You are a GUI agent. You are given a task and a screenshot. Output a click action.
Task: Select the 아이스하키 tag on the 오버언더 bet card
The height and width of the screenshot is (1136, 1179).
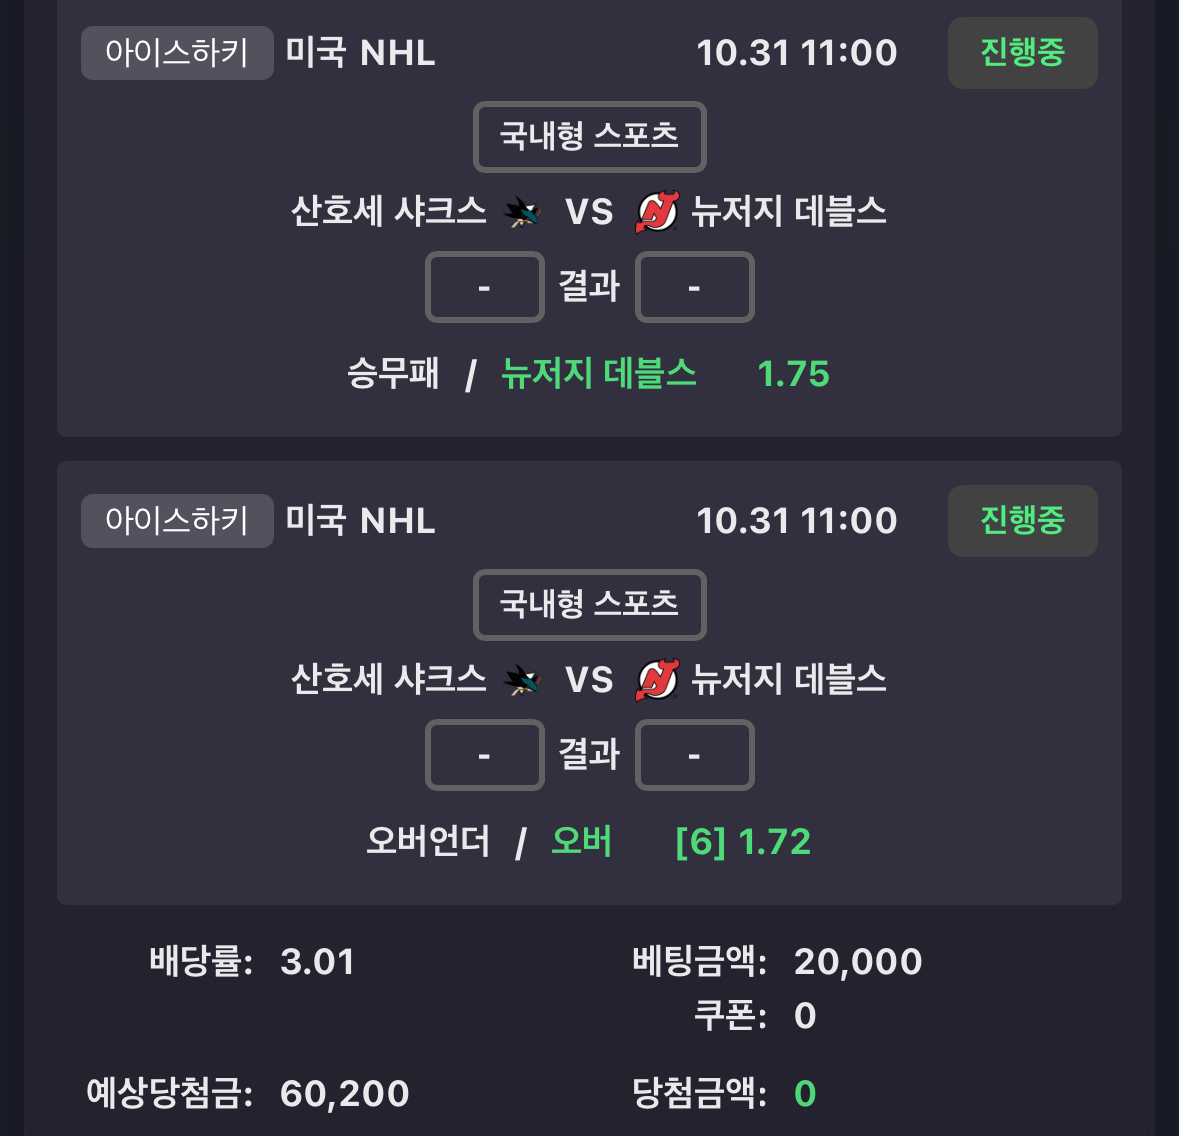pyautogui.click(x=177, y=521)
